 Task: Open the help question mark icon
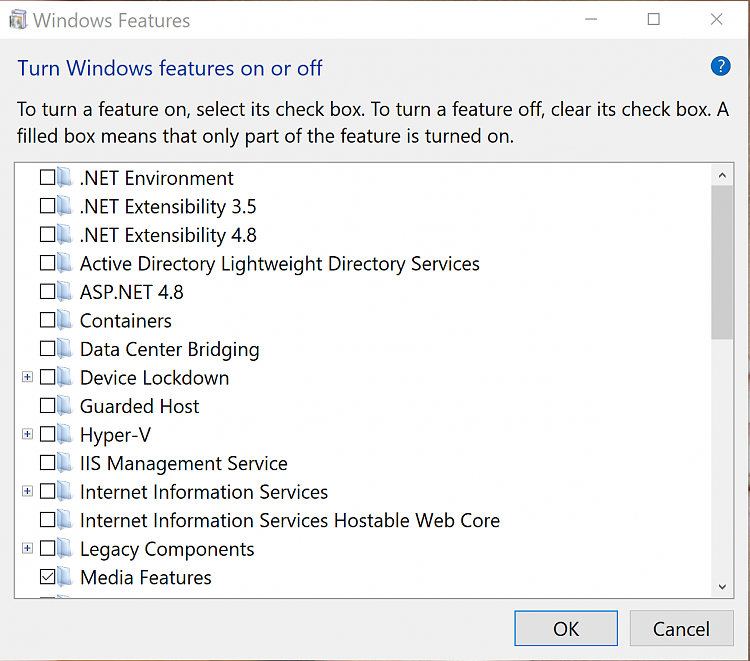(x=720, y=66)
